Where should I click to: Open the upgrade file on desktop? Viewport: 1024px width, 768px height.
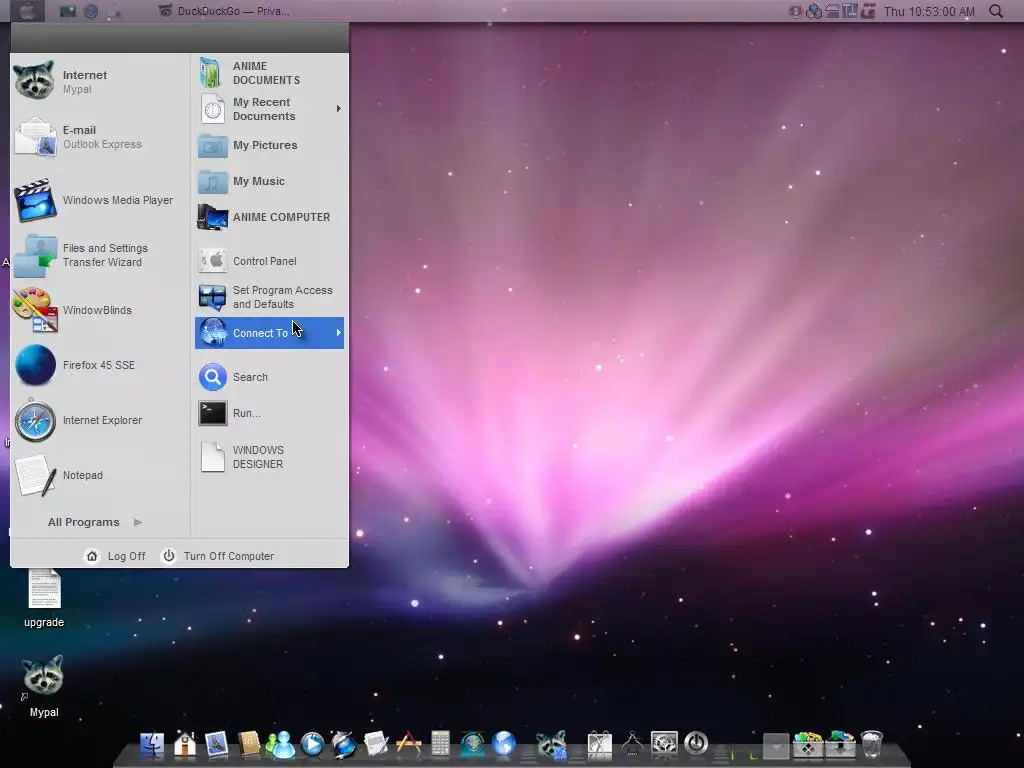coord(44,598)
